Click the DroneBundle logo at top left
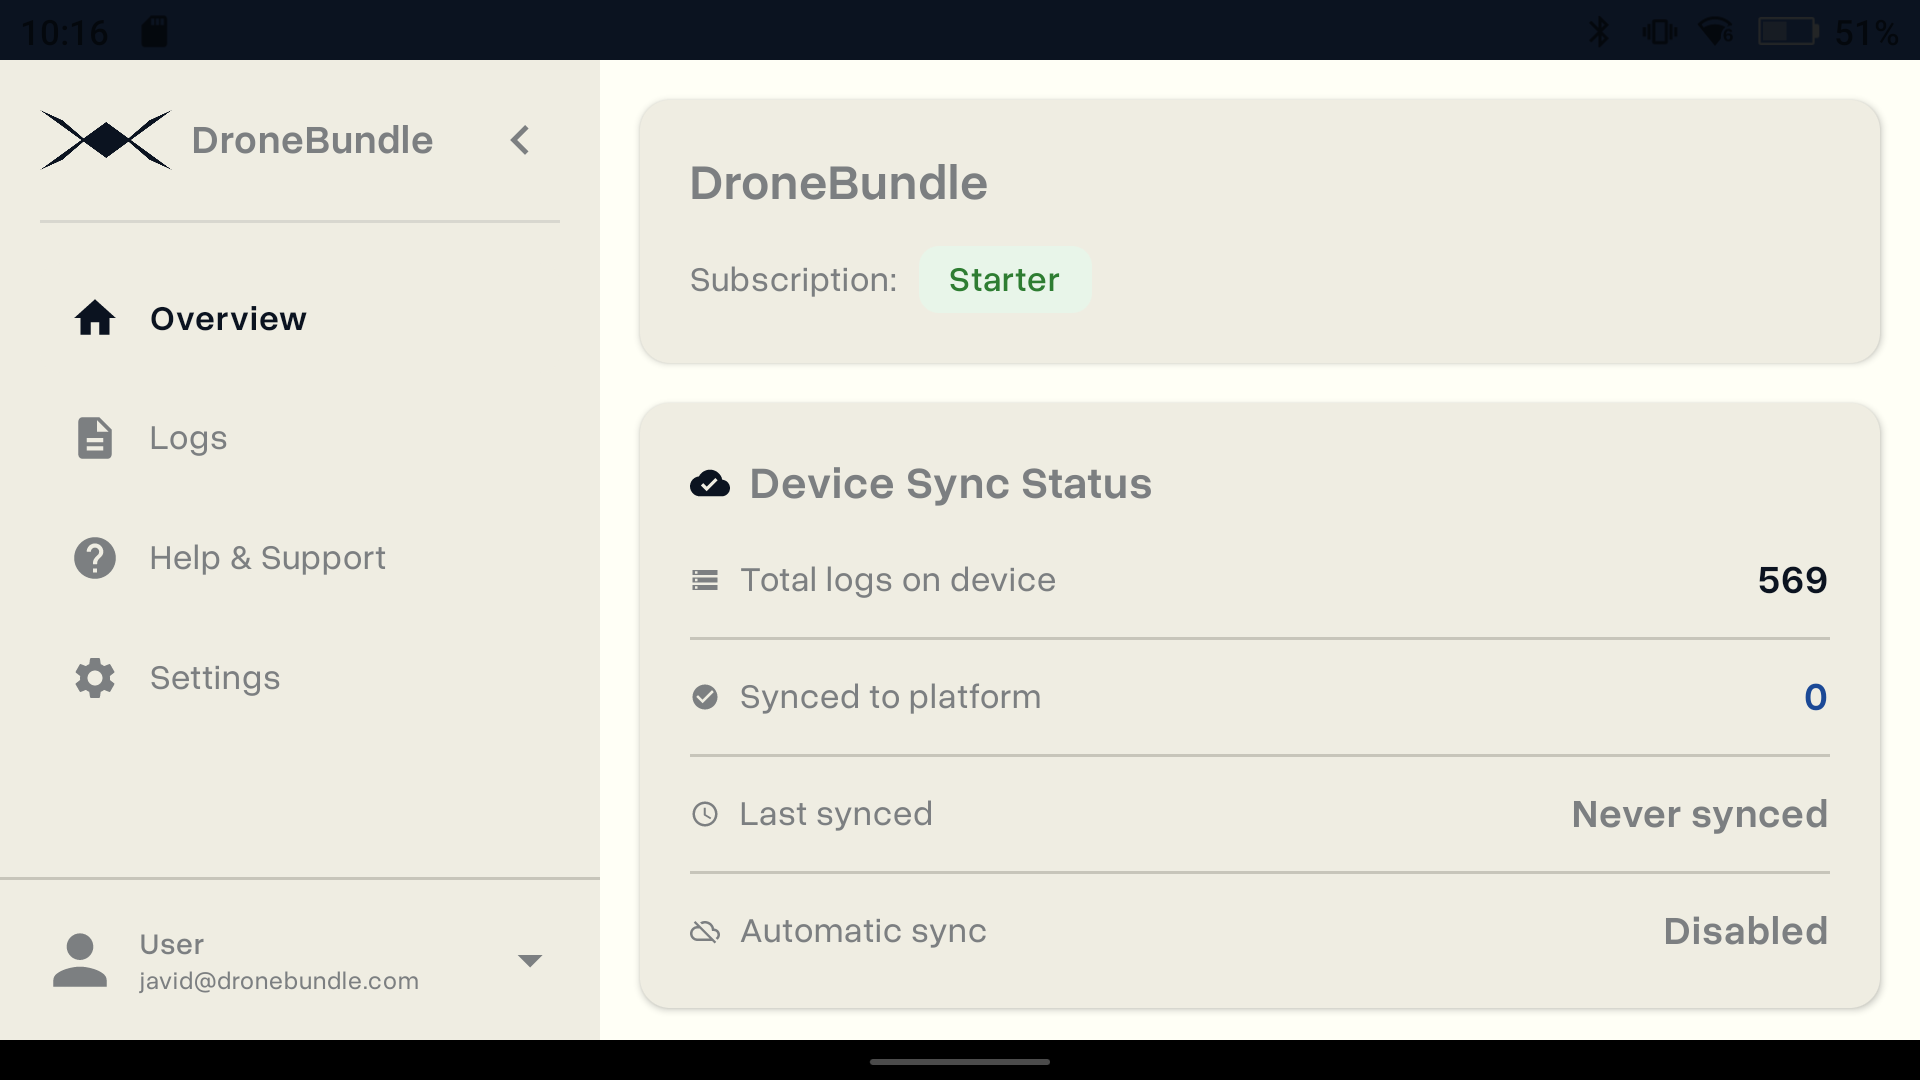Viewport: 1920px width, 1080px height. point(105,140)
